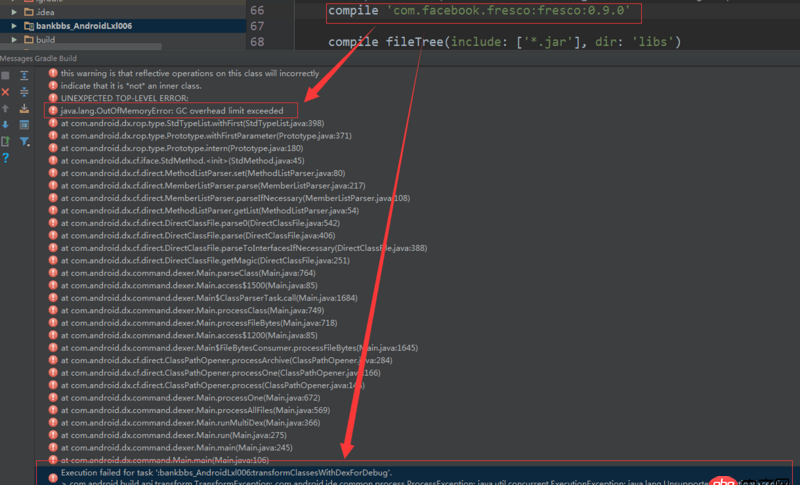Click the compile fileTree libs code line
800x485 pixels.
505,42
